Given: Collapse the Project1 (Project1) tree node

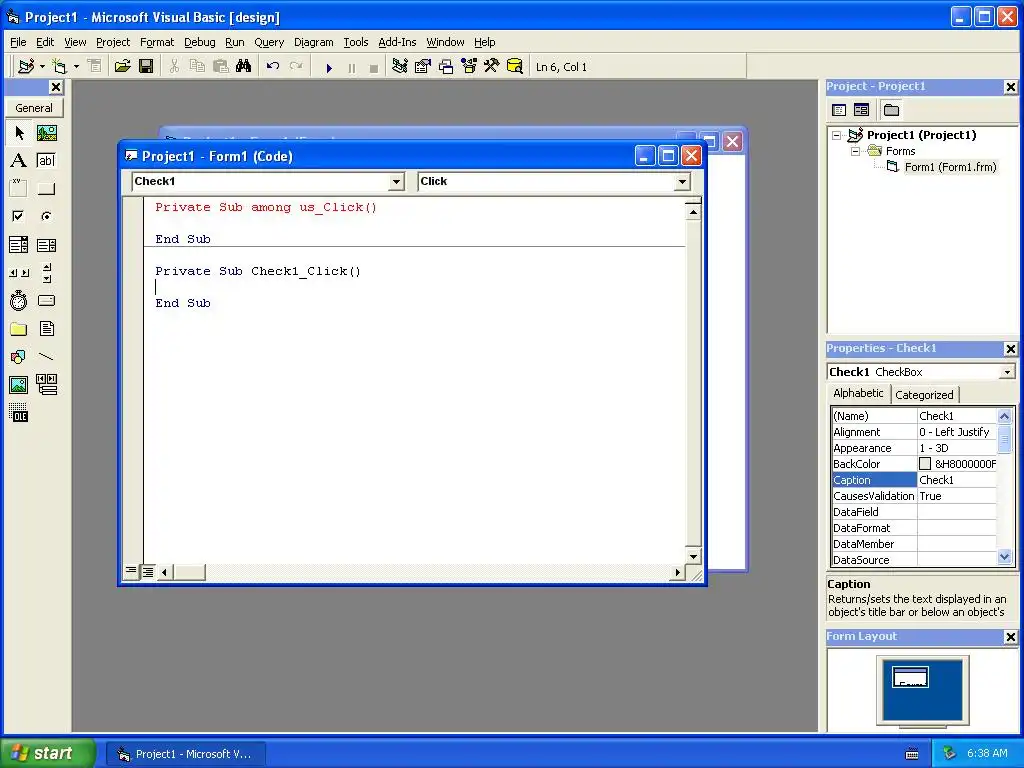Looking at the screenshot, I should [x=837, y=135].
